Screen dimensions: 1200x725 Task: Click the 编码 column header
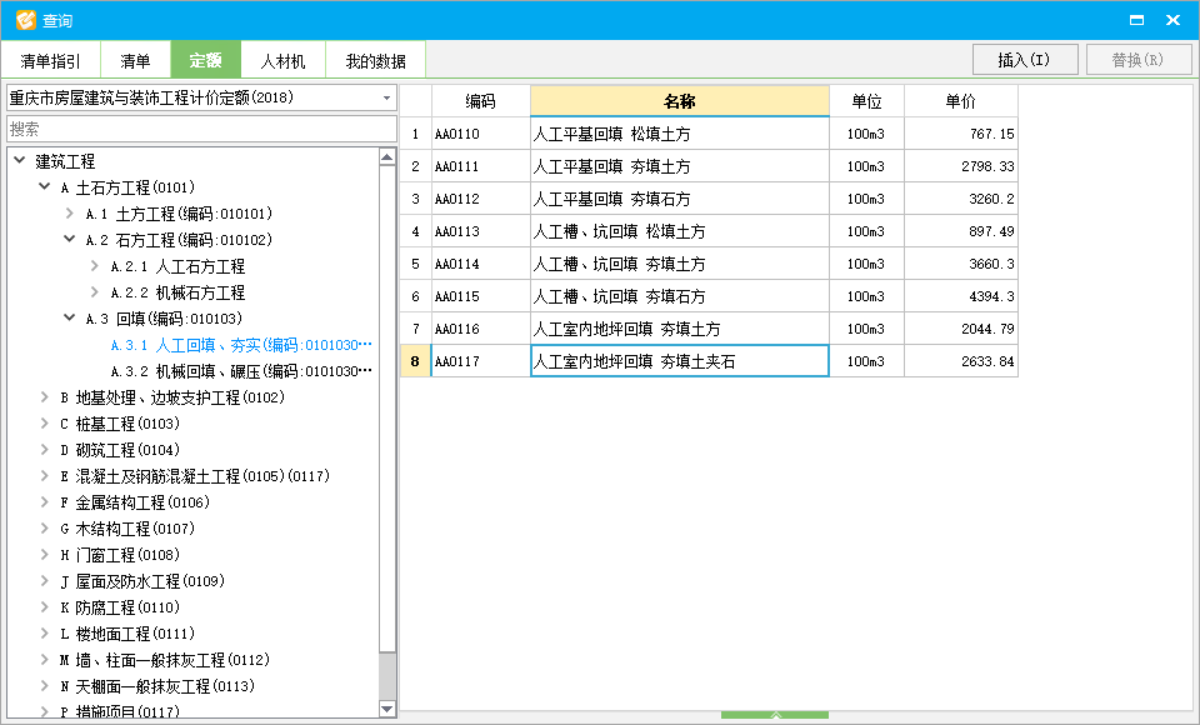(x=481, y=101)
